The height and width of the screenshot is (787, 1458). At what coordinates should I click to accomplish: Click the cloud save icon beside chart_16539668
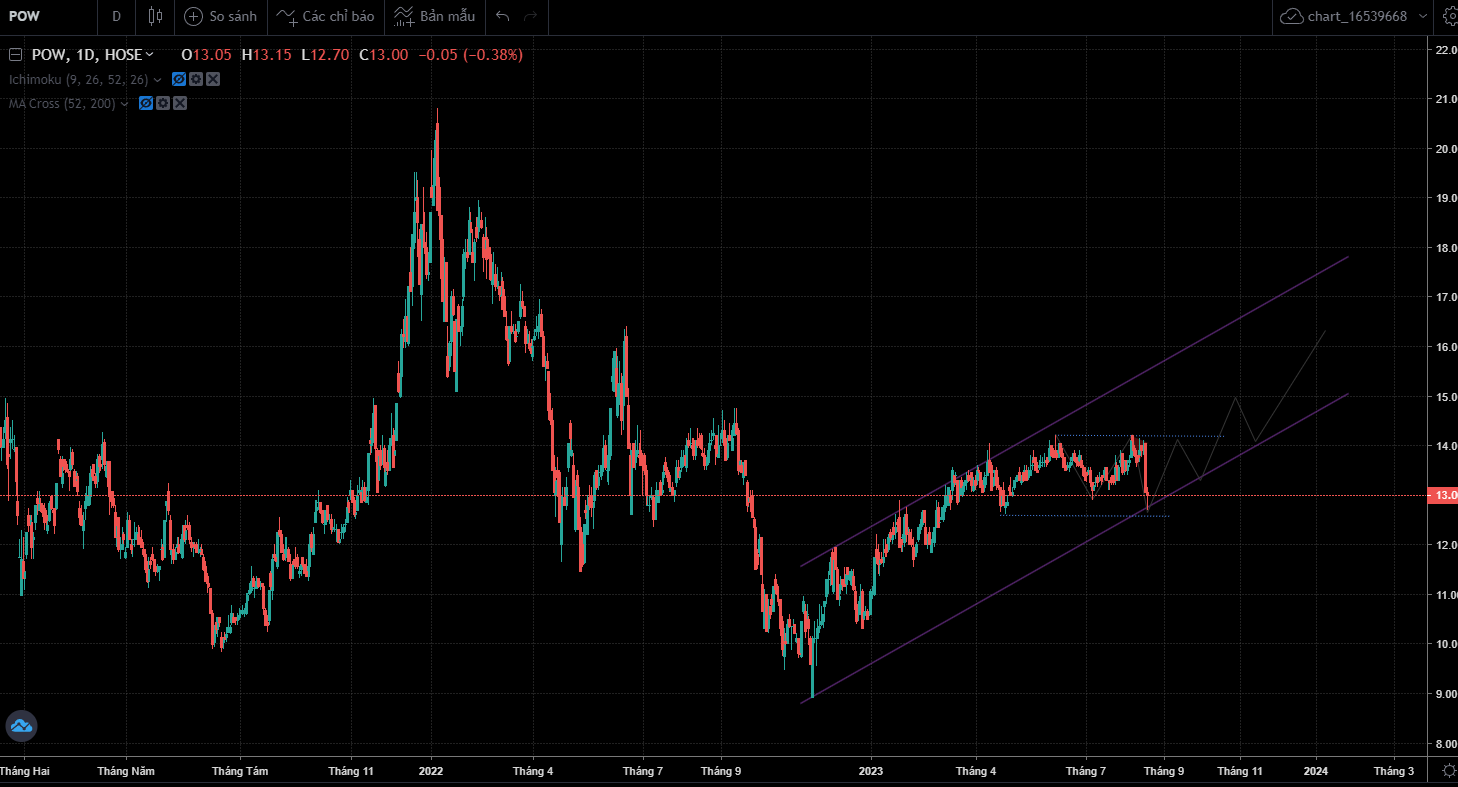pyautogui.click(x=1291, y=16)
